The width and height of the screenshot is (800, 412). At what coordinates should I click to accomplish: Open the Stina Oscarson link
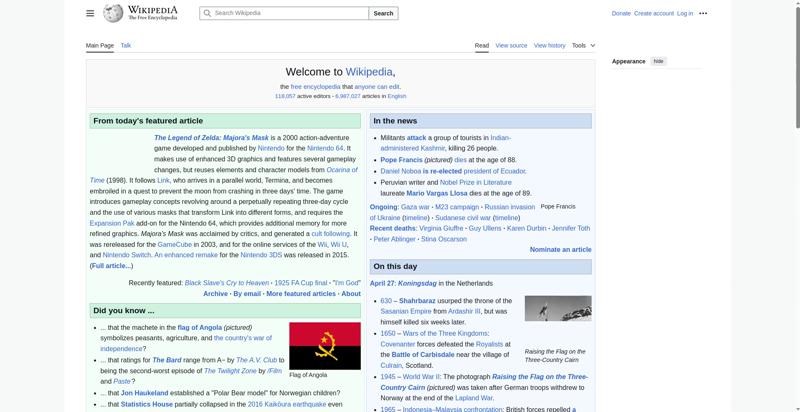tap(444, 239)
